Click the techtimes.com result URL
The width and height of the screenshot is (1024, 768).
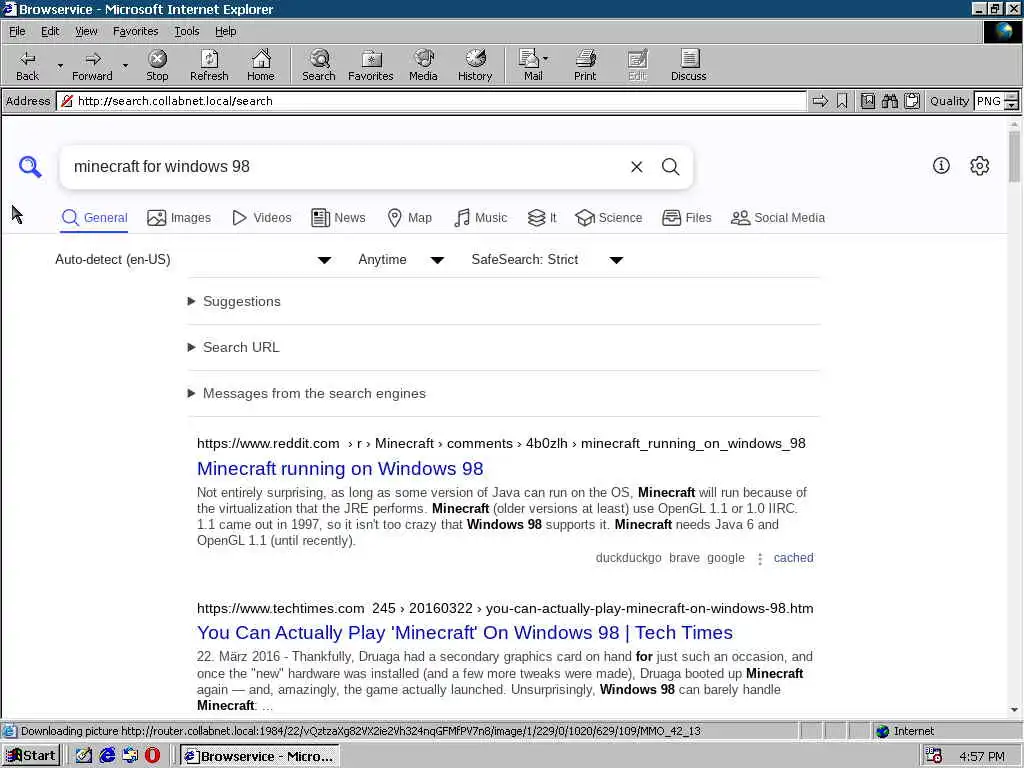point(505,609)
